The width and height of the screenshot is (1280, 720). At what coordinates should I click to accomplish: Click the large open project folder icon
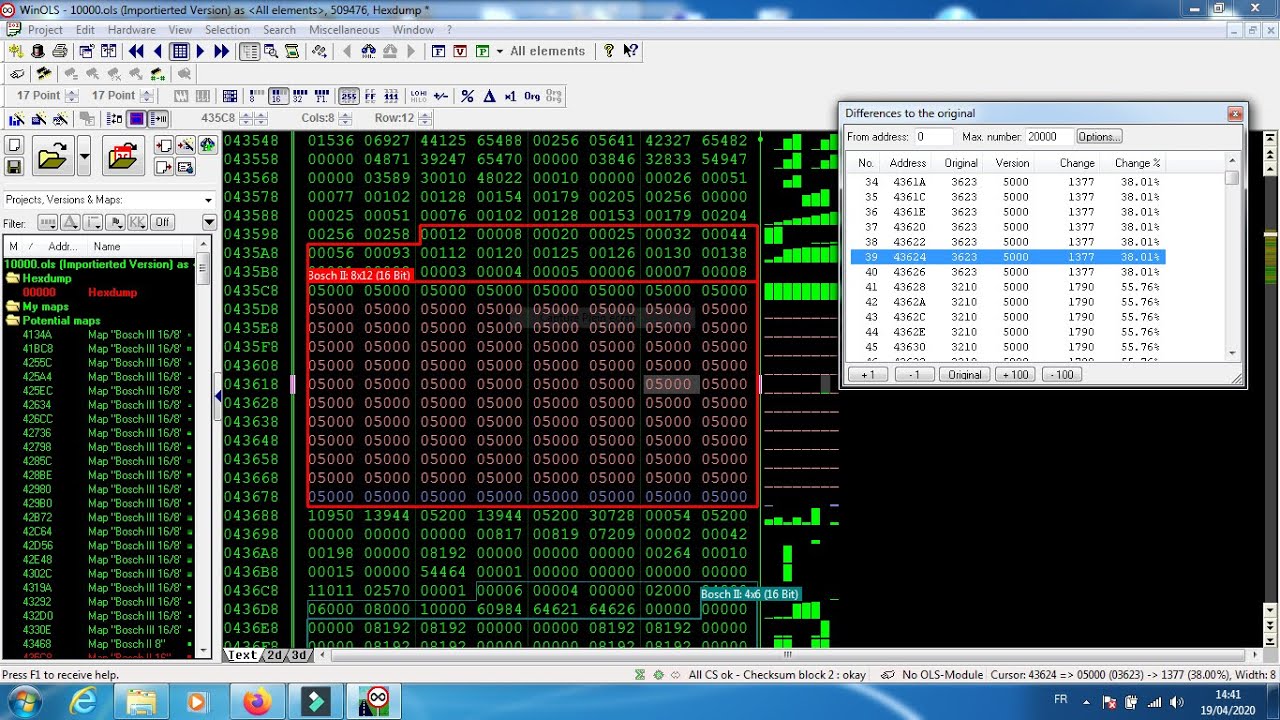pos(52,156)
